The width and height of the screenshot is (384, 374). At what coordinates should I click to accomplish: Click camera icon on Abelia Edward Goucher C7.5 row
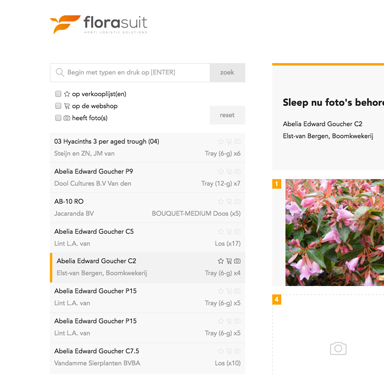pyautogui.click(x=237, y=351)
